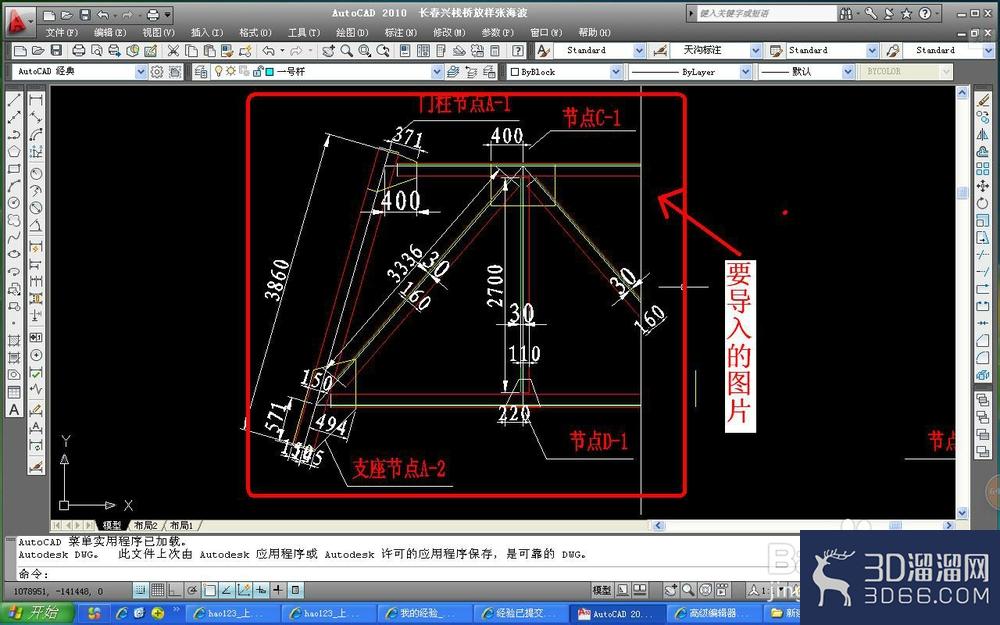Switch to 高级编辑器 taskbar window
The width and height of the screenshot is (1000, 625).
713,614
